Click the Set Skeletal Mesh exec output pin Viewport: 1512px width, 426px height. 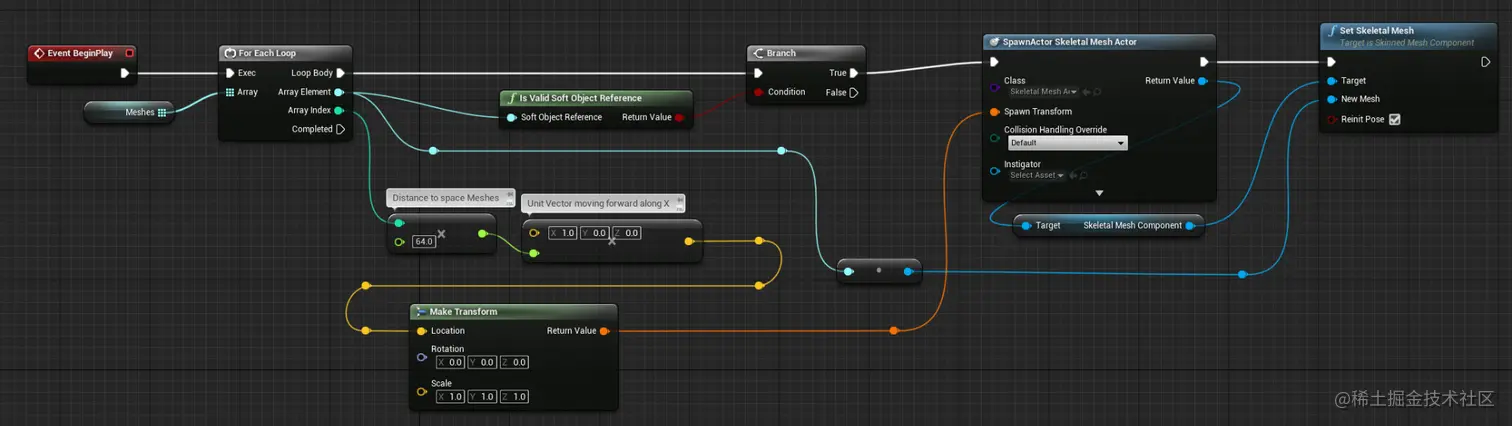point(1486,62)
